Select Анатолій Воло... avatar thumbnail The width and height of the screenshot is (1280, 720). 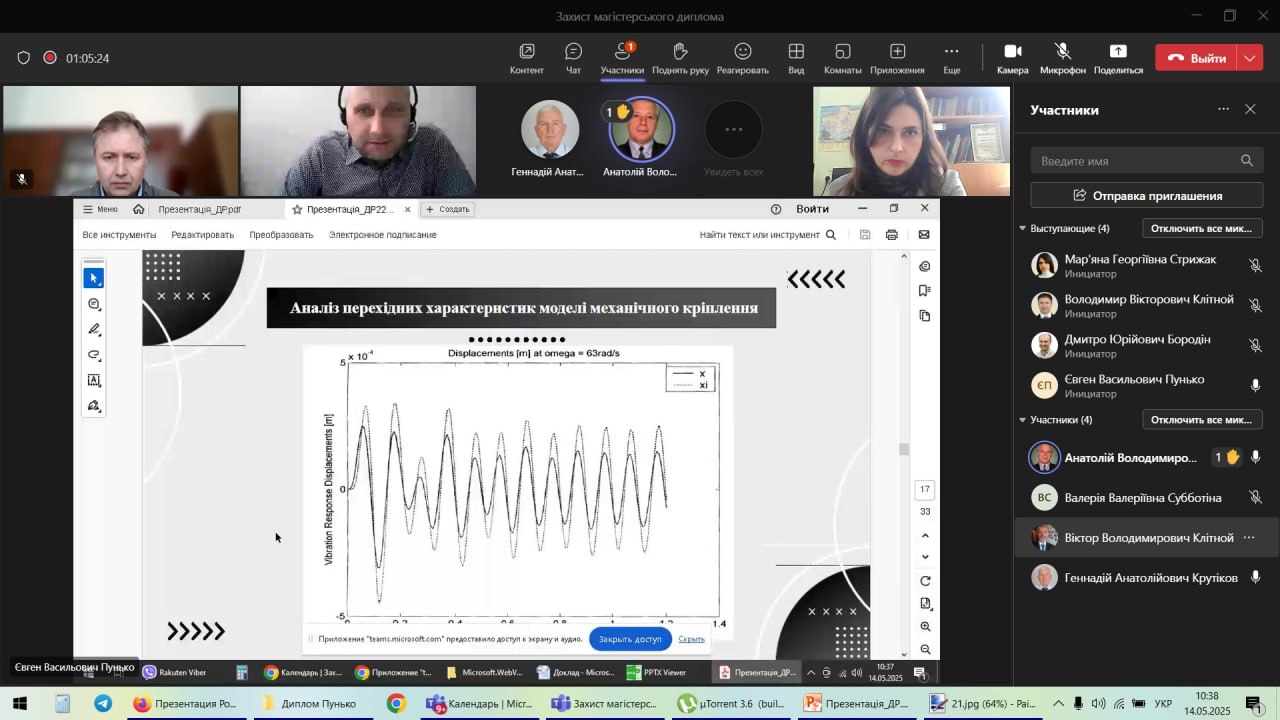click(x=641, y=129)
